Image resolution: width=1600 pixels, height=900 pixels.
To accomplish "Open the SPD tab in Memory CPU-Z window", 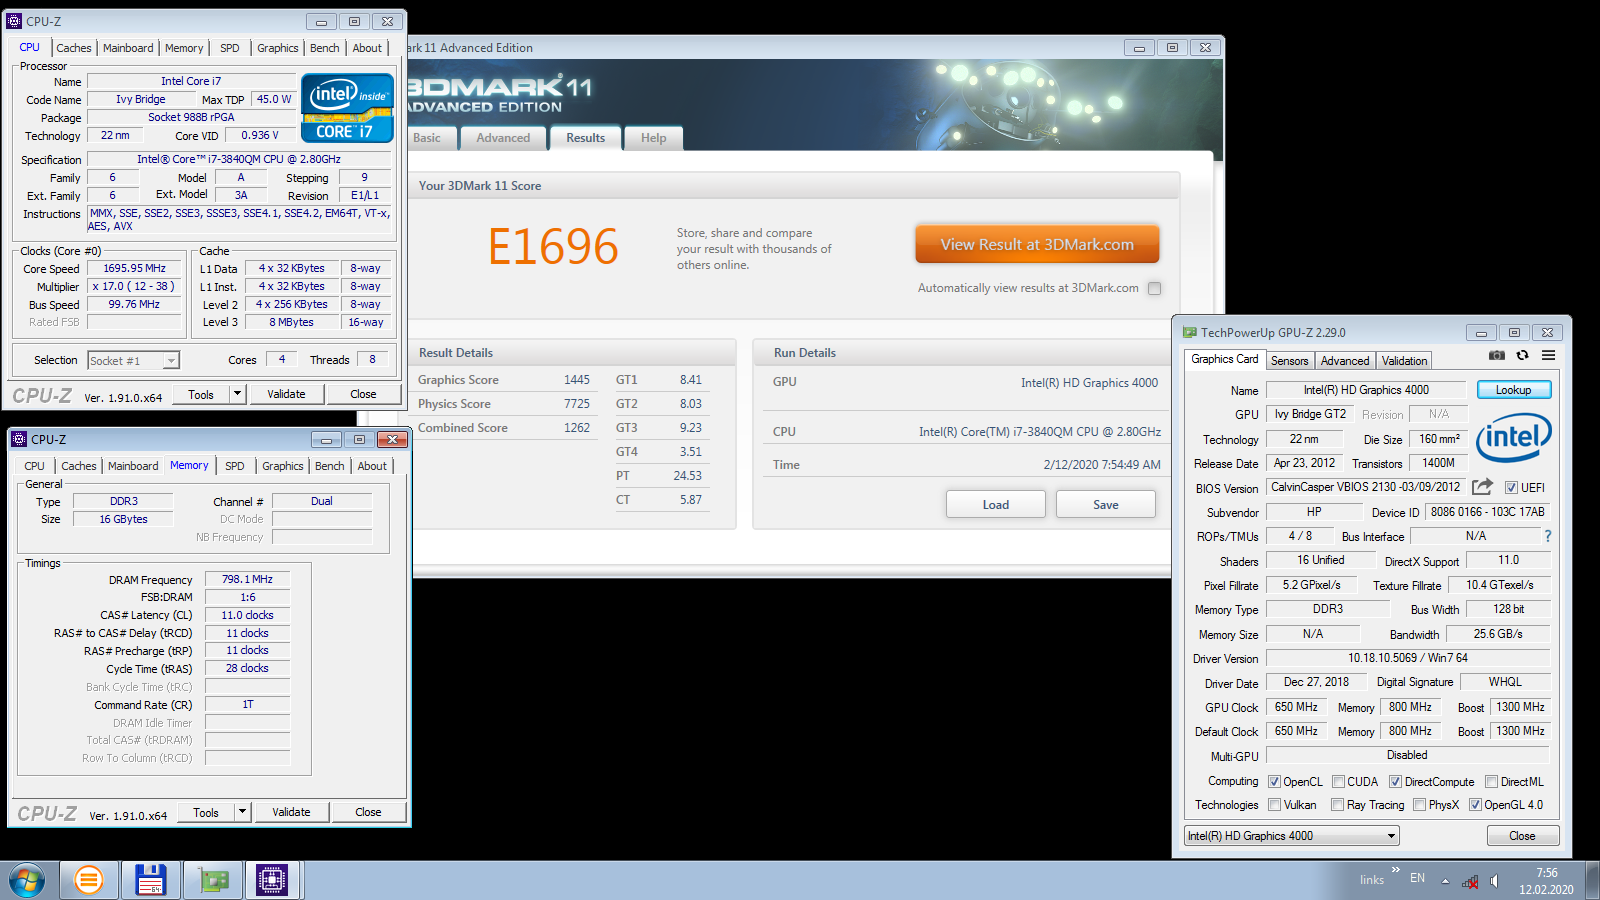I will click(x=235, y=466).
